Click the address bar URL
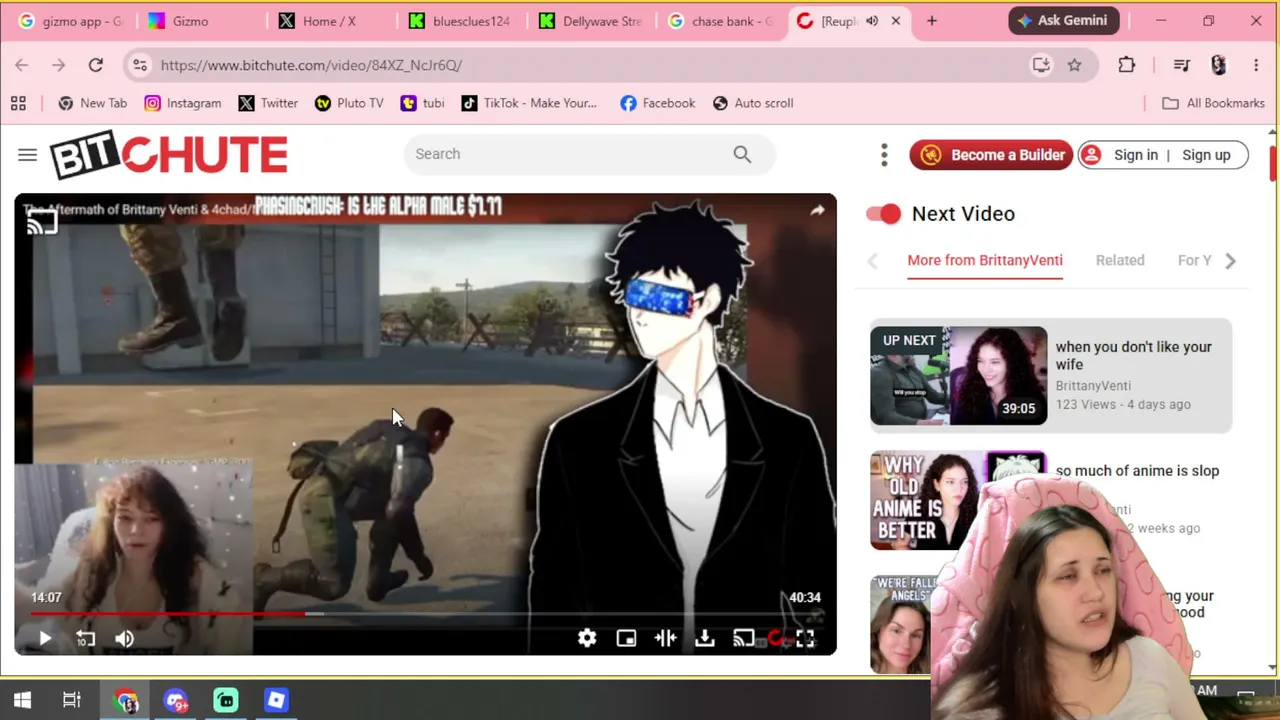1280x720 pixels. click(311, 65)
